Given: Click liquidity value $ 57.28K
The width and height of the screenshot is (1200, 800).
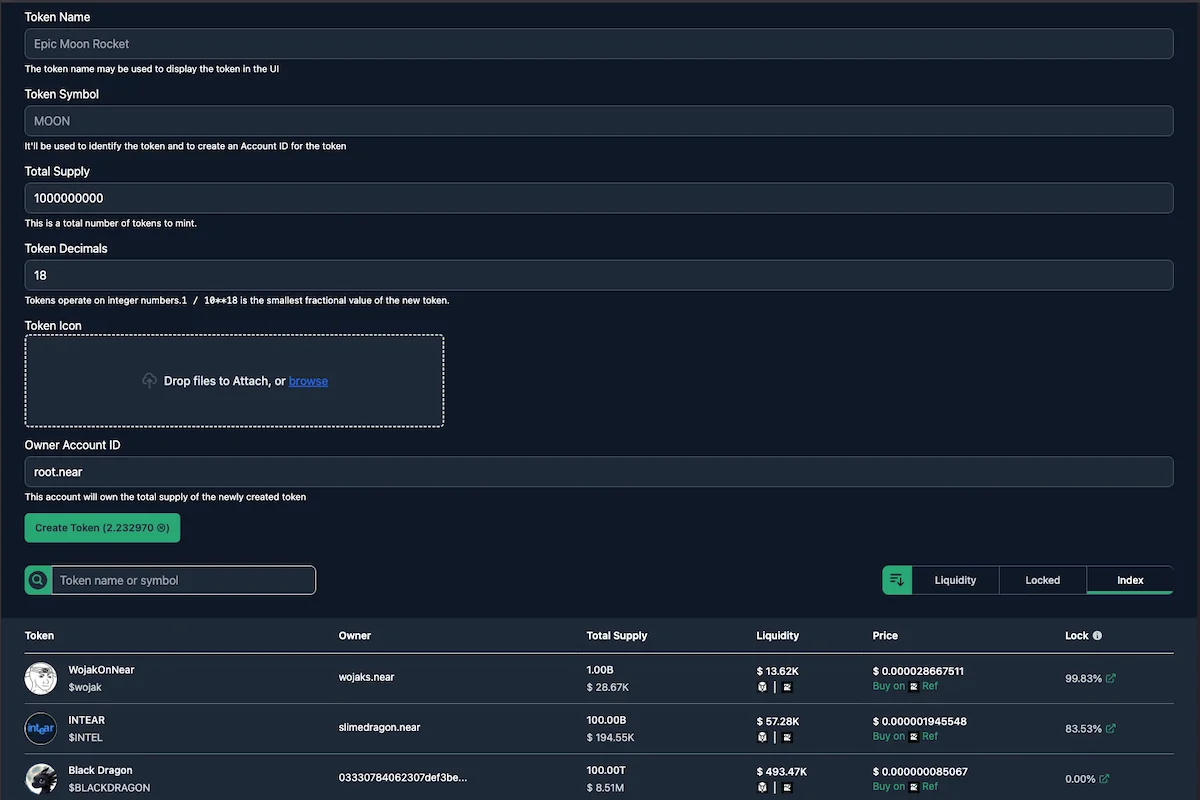Looking at the screenshot, I should click(x=778, y=721).
